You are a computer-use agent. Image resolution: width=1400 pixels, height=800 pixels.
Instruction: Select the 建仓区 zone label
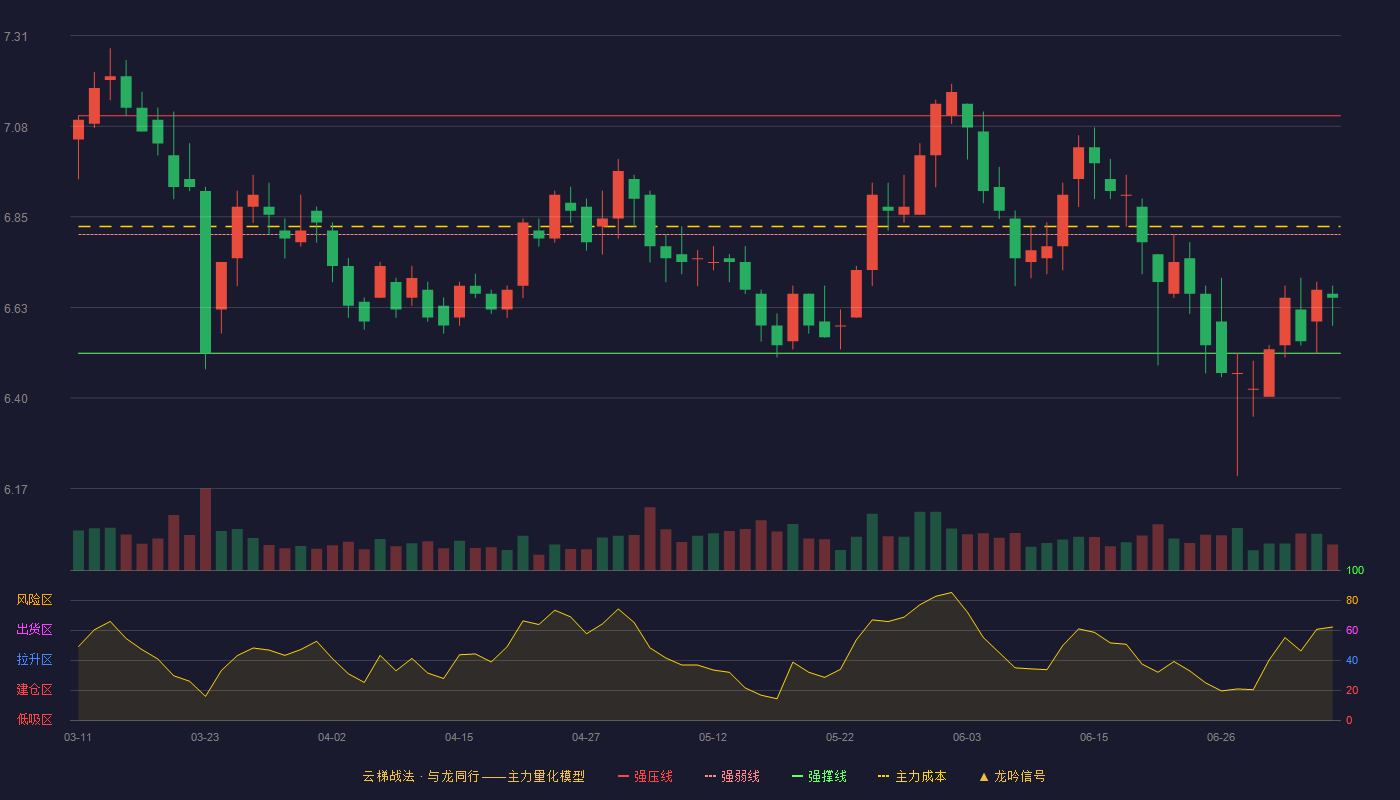coord(34,690)
